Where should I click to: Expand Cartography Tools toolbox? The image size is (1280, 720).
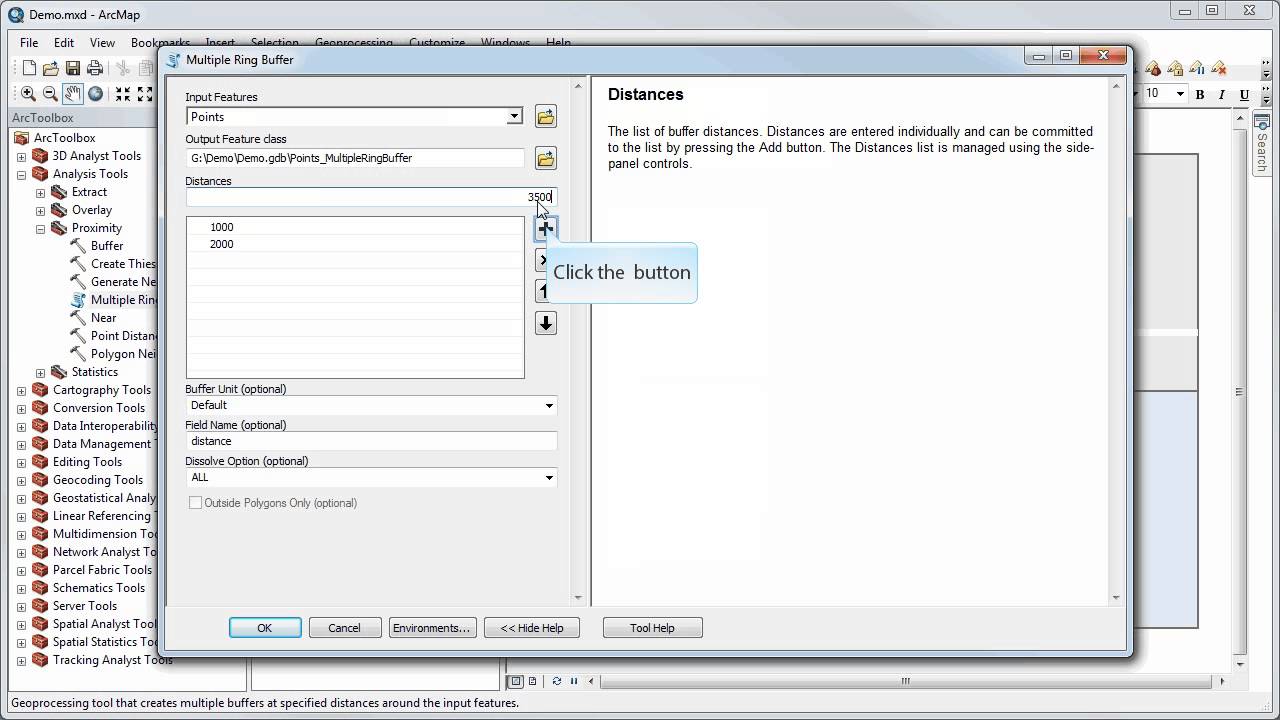click(22, 390)
